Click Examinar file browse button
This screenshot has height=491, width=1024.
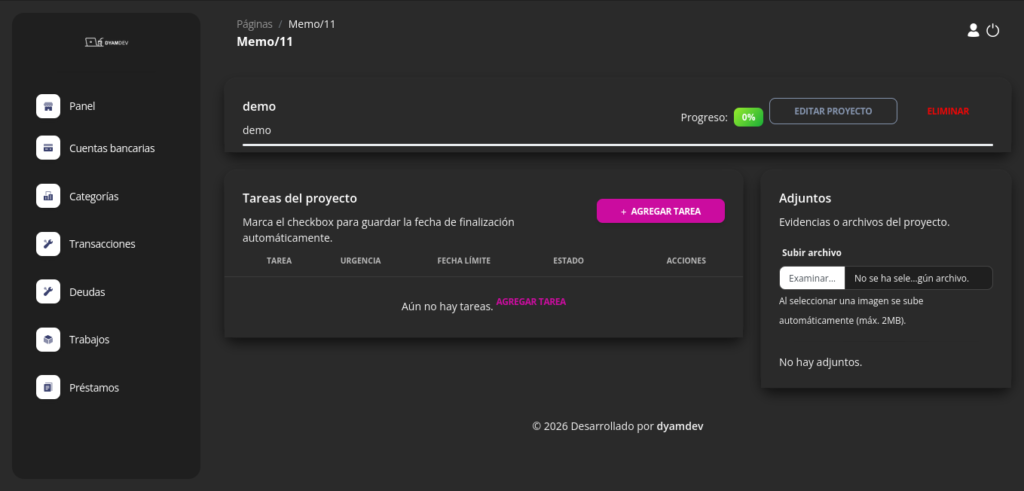click(812, 278)
